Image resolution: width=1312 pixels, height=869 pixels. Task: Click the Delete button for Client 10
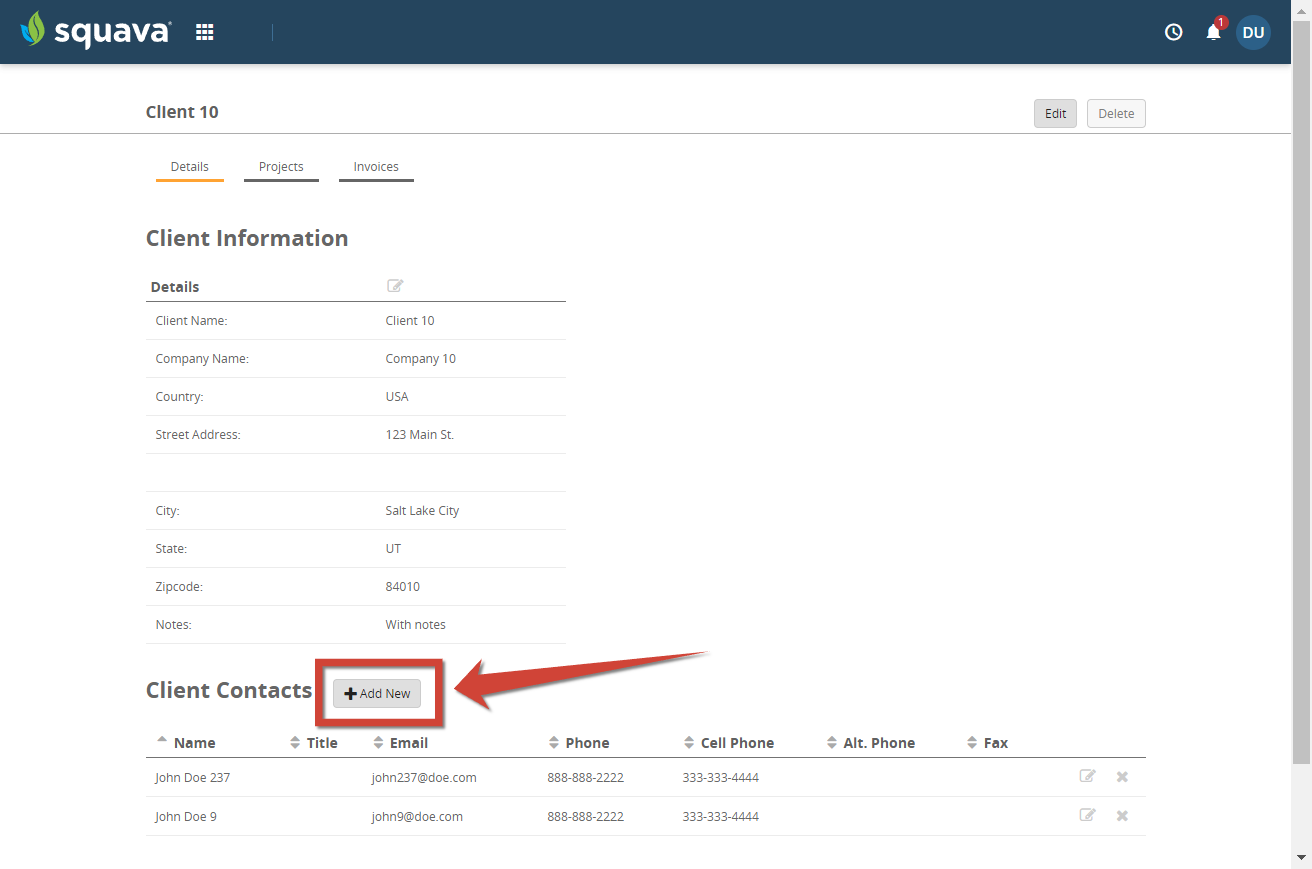(x=1116, y=113)
